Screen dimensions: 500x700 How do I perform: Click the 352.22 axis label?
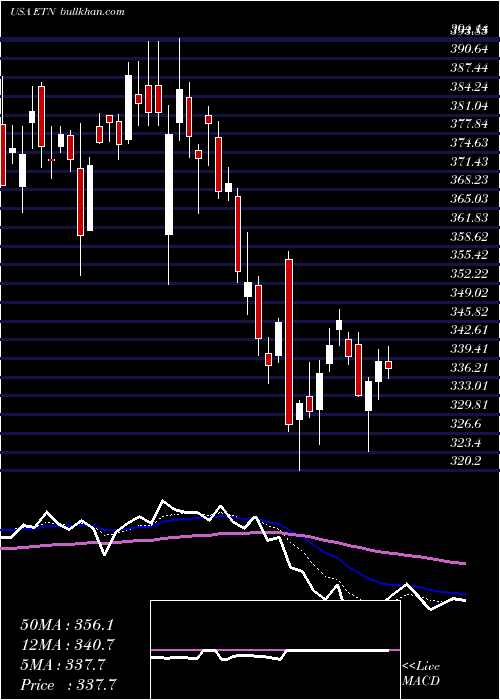click(469, 274)
